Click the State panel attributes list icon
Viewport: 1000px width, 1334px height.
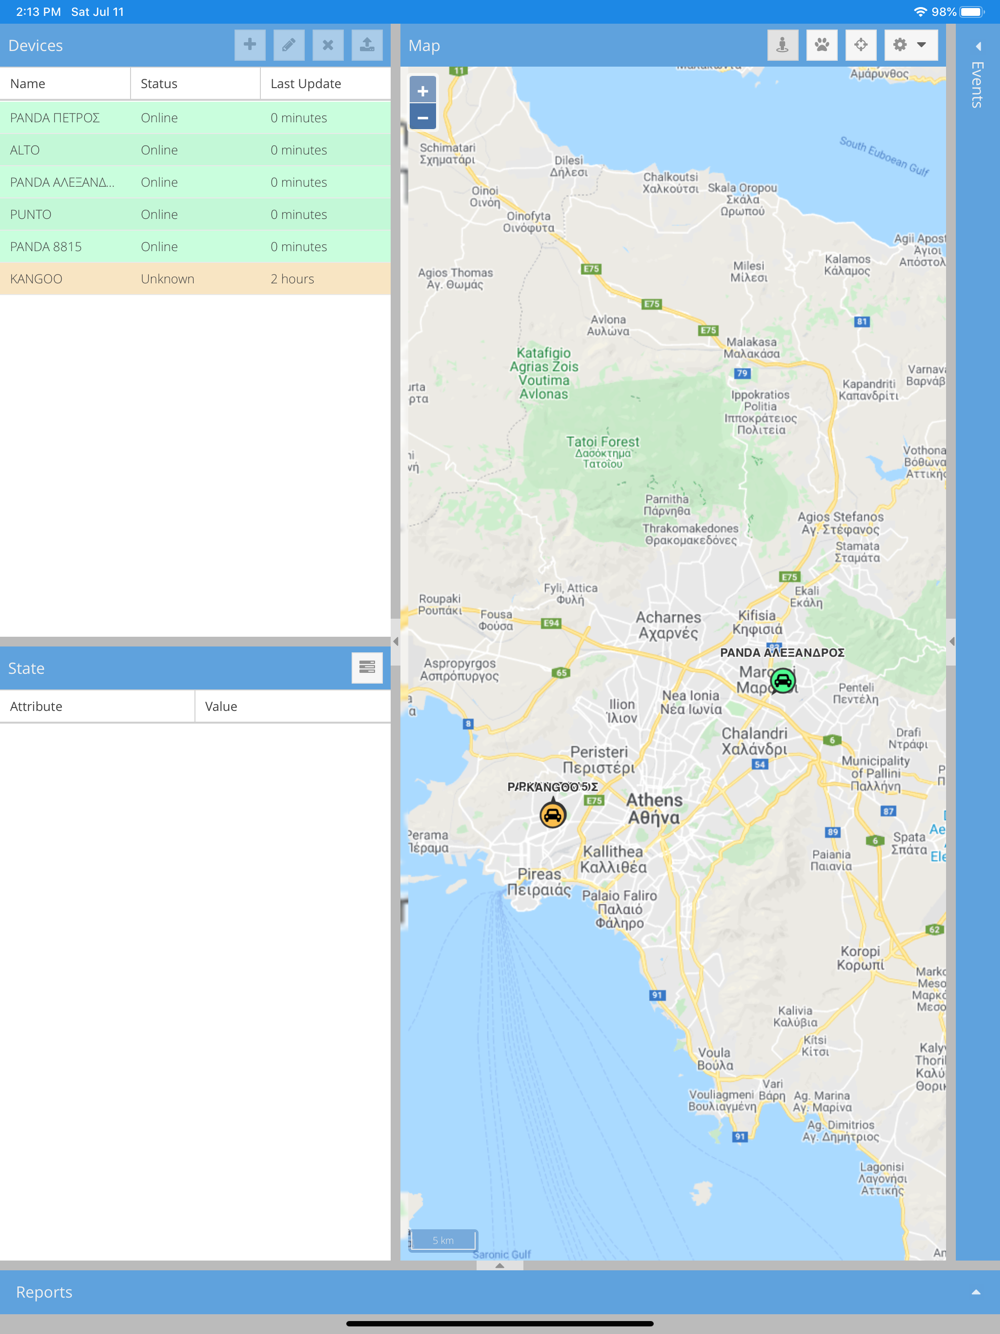pyautogui.click(x=367, y=668)
